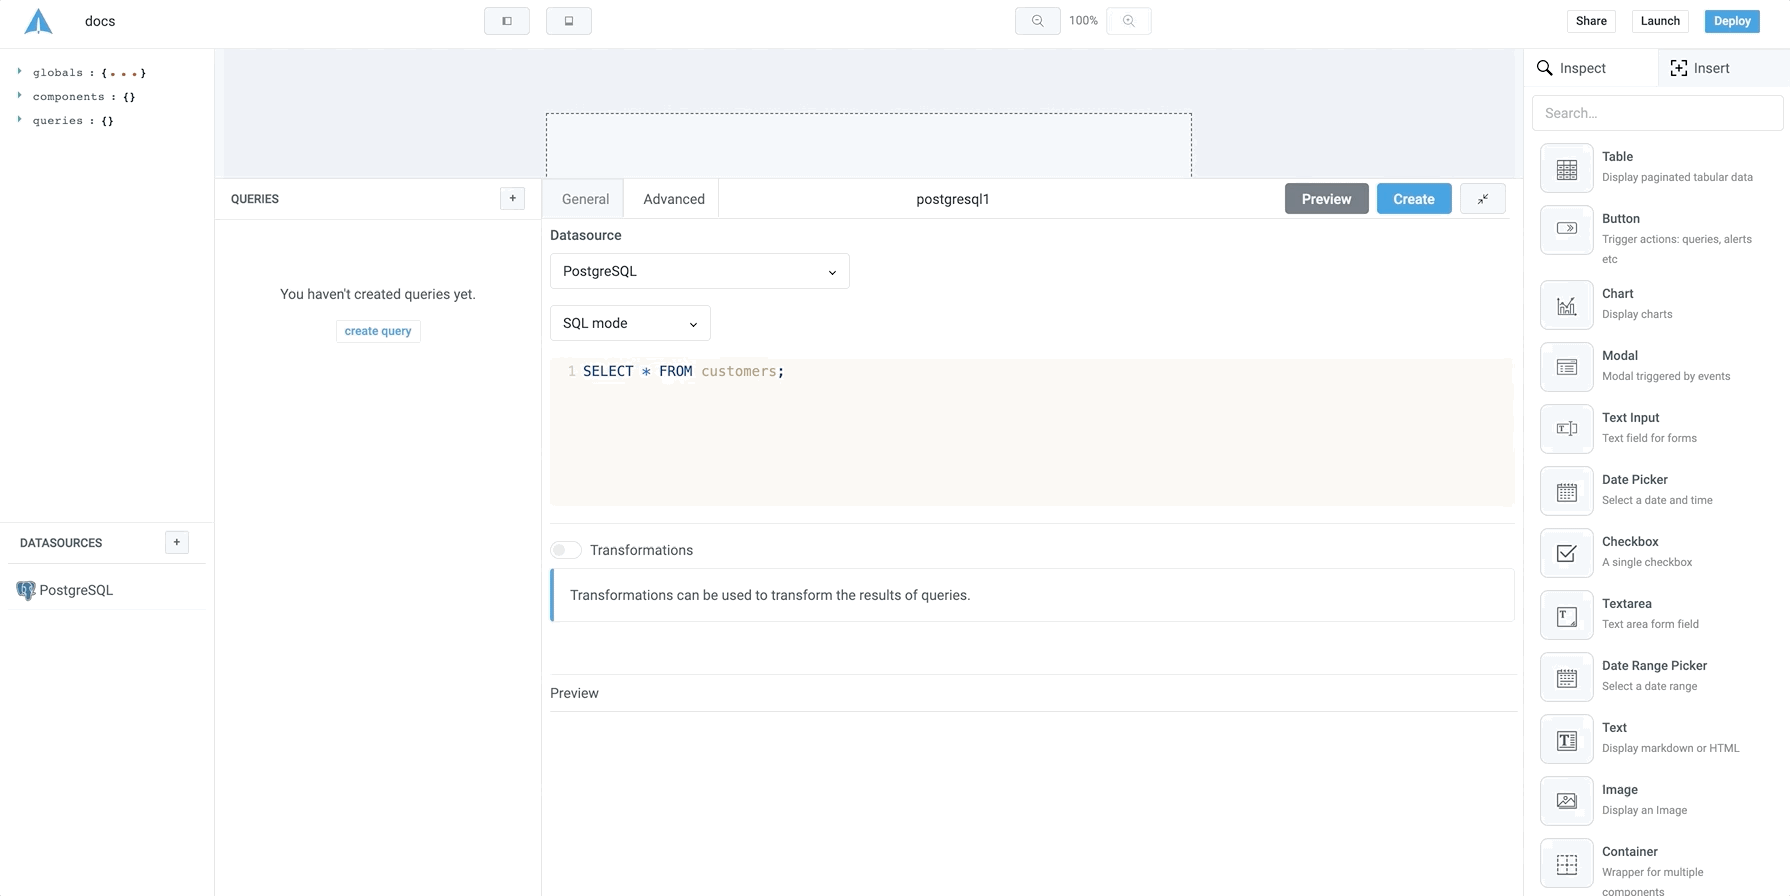
Task: Click the create query link
Action: [x=378, y=331]
